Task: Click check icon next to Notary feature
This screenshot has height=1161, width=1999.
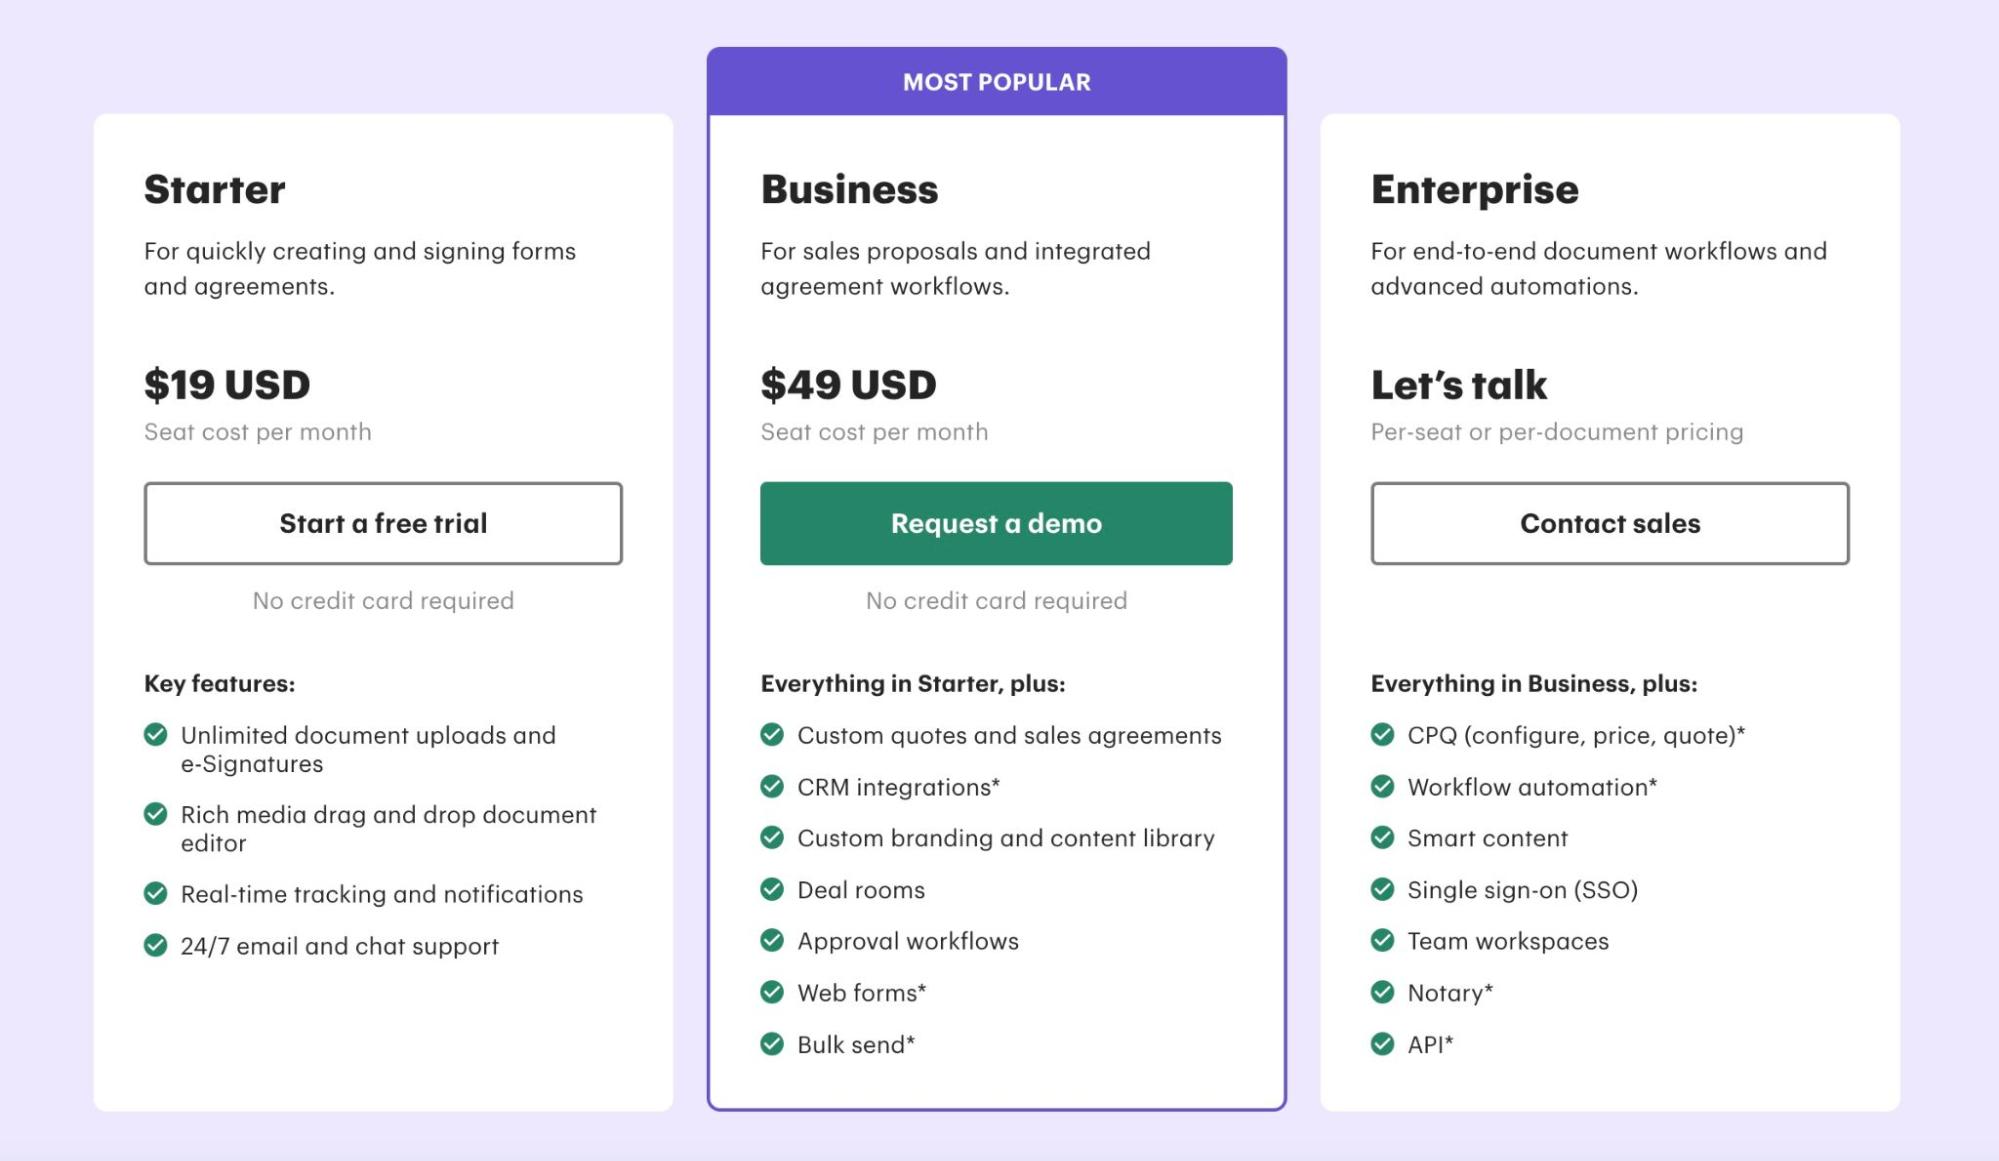Action: (x=1382, y=992)
